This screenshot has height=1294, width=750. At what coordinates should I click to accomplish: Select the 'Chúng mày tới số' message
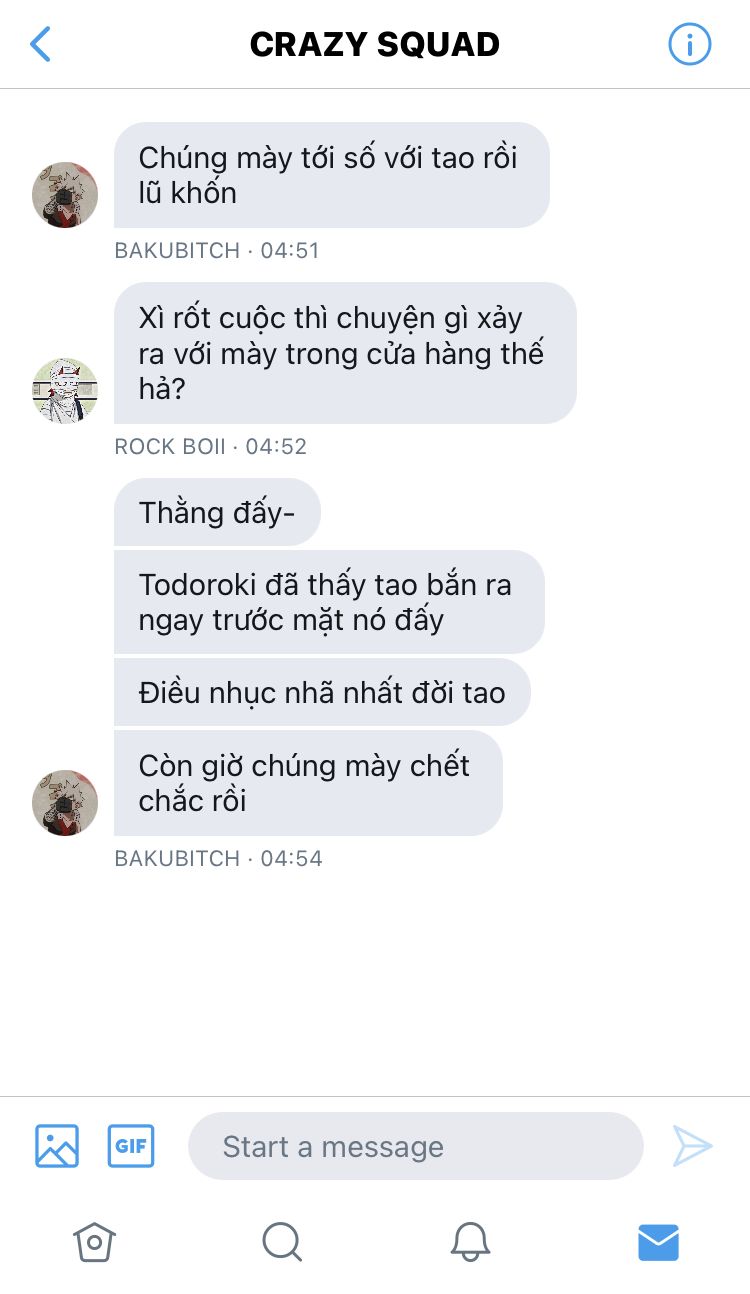click(x=332, y=175)
